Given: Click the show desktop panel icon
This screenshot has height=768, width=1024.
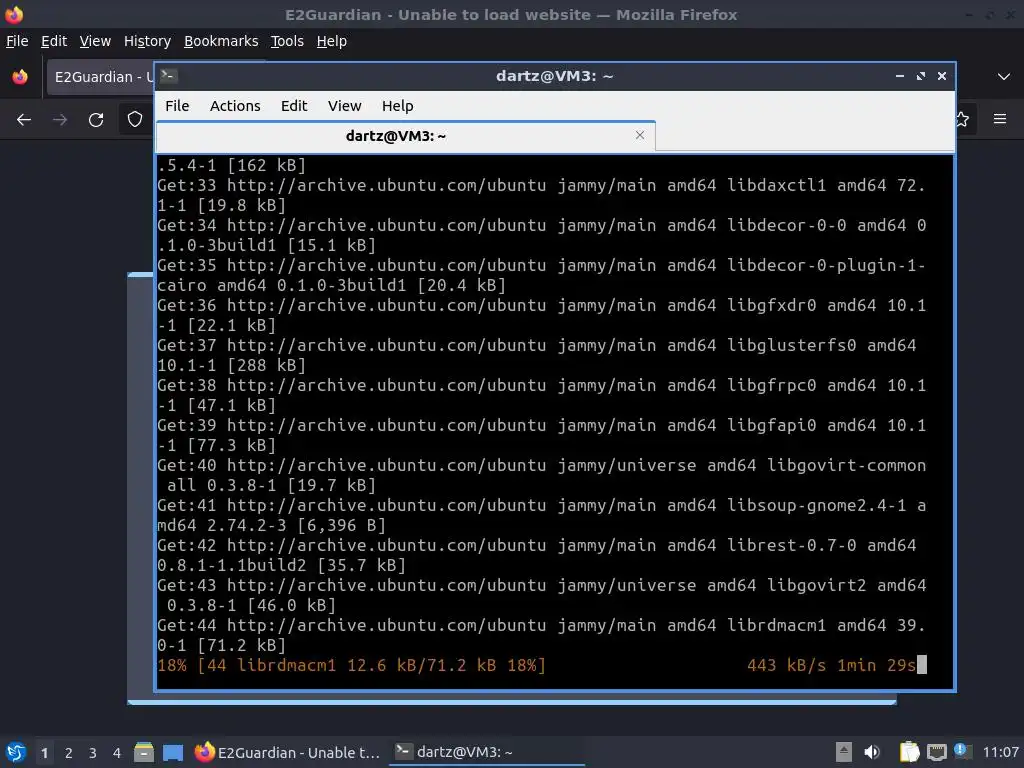Looking at the screenshot, I should click(x=173, y=752).
